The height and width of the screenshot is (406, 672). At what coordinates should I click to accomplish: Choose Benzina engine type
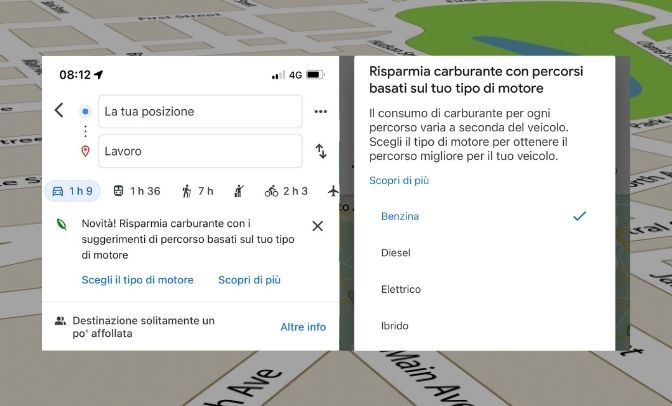(x=484, y=216)
